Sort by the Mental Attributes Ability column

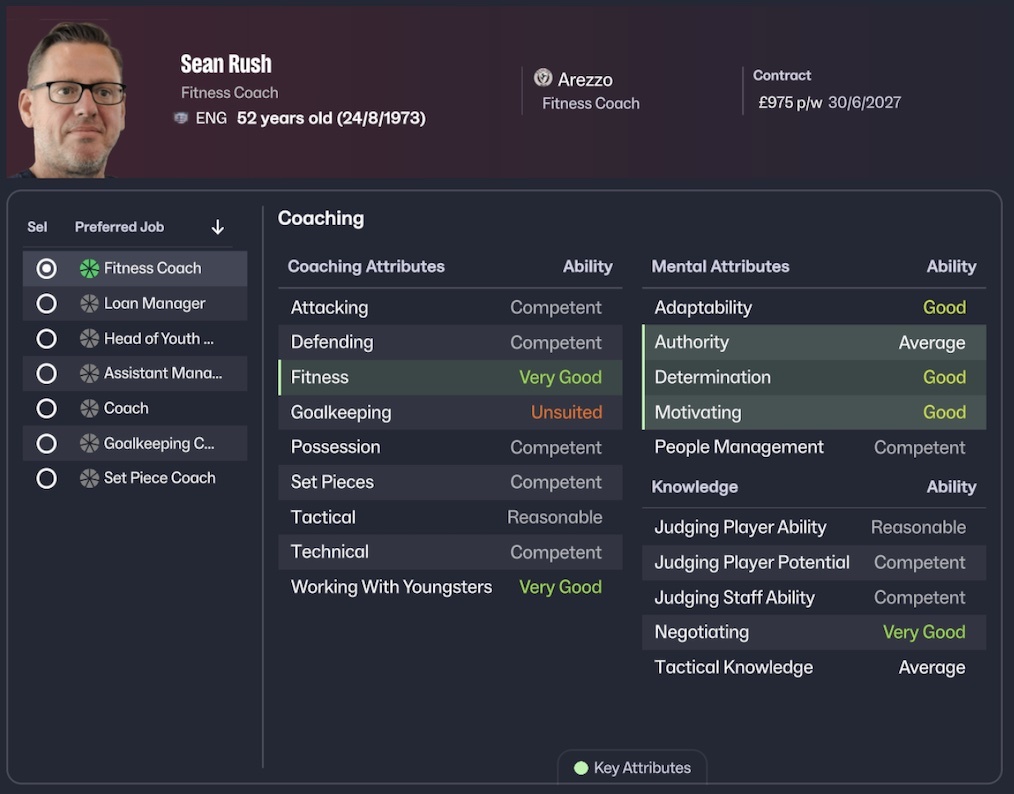pyautogui.click(x=950, y=266)
